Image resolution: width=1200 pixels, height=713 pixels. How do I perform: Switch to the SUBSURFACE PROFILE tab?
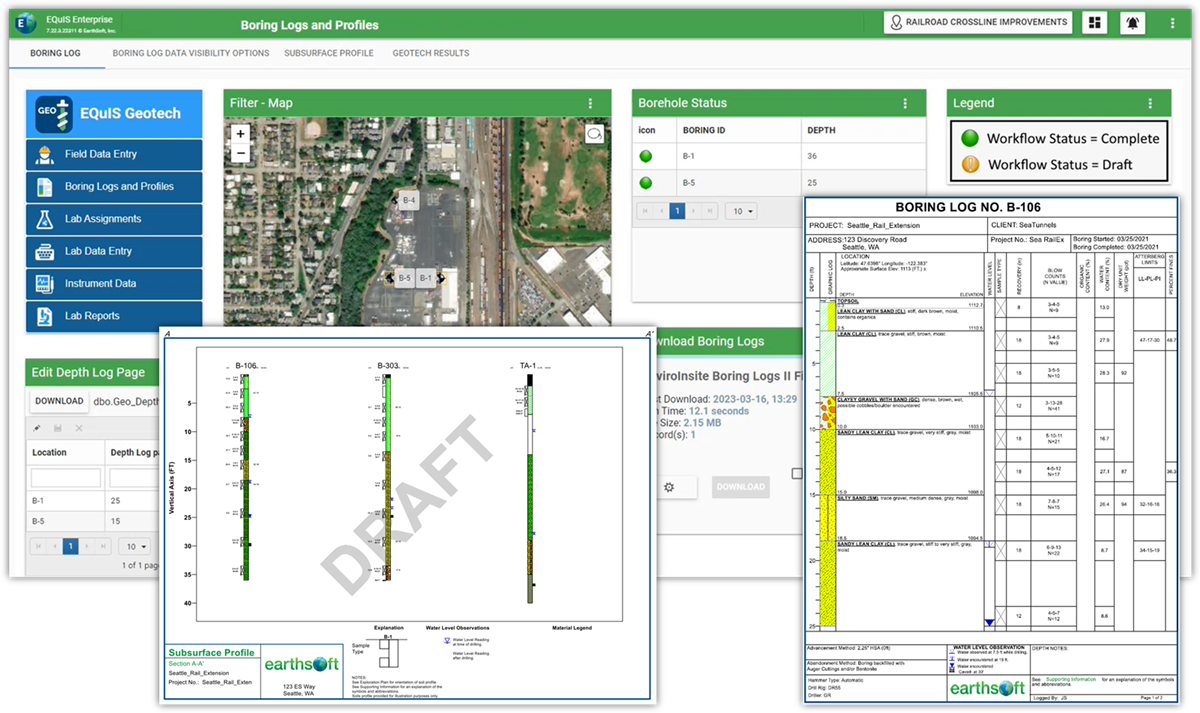pos(328,54)
